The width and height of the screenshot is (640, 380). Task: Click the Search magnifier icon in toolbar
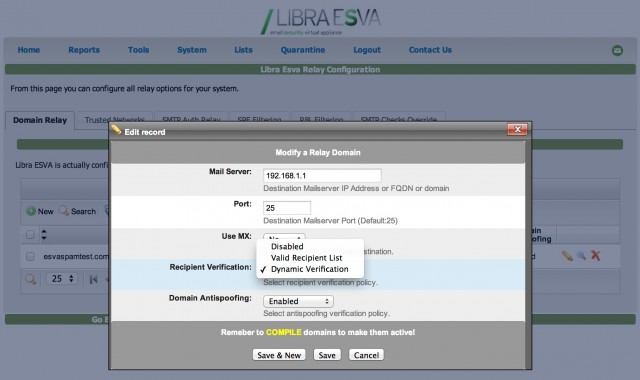(63, 211)
